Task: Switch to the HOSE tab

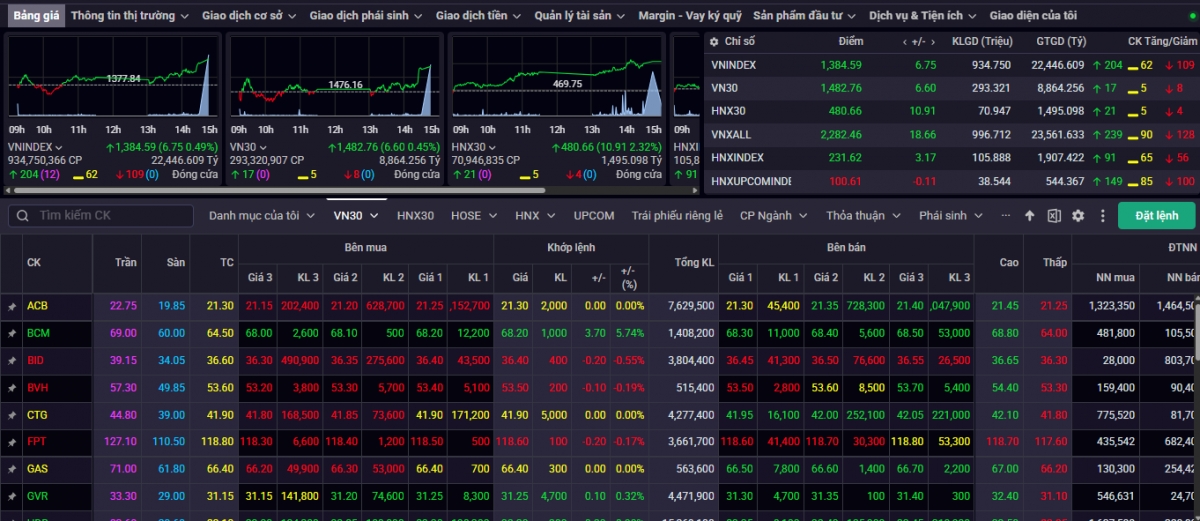Action: pos(474,215)
